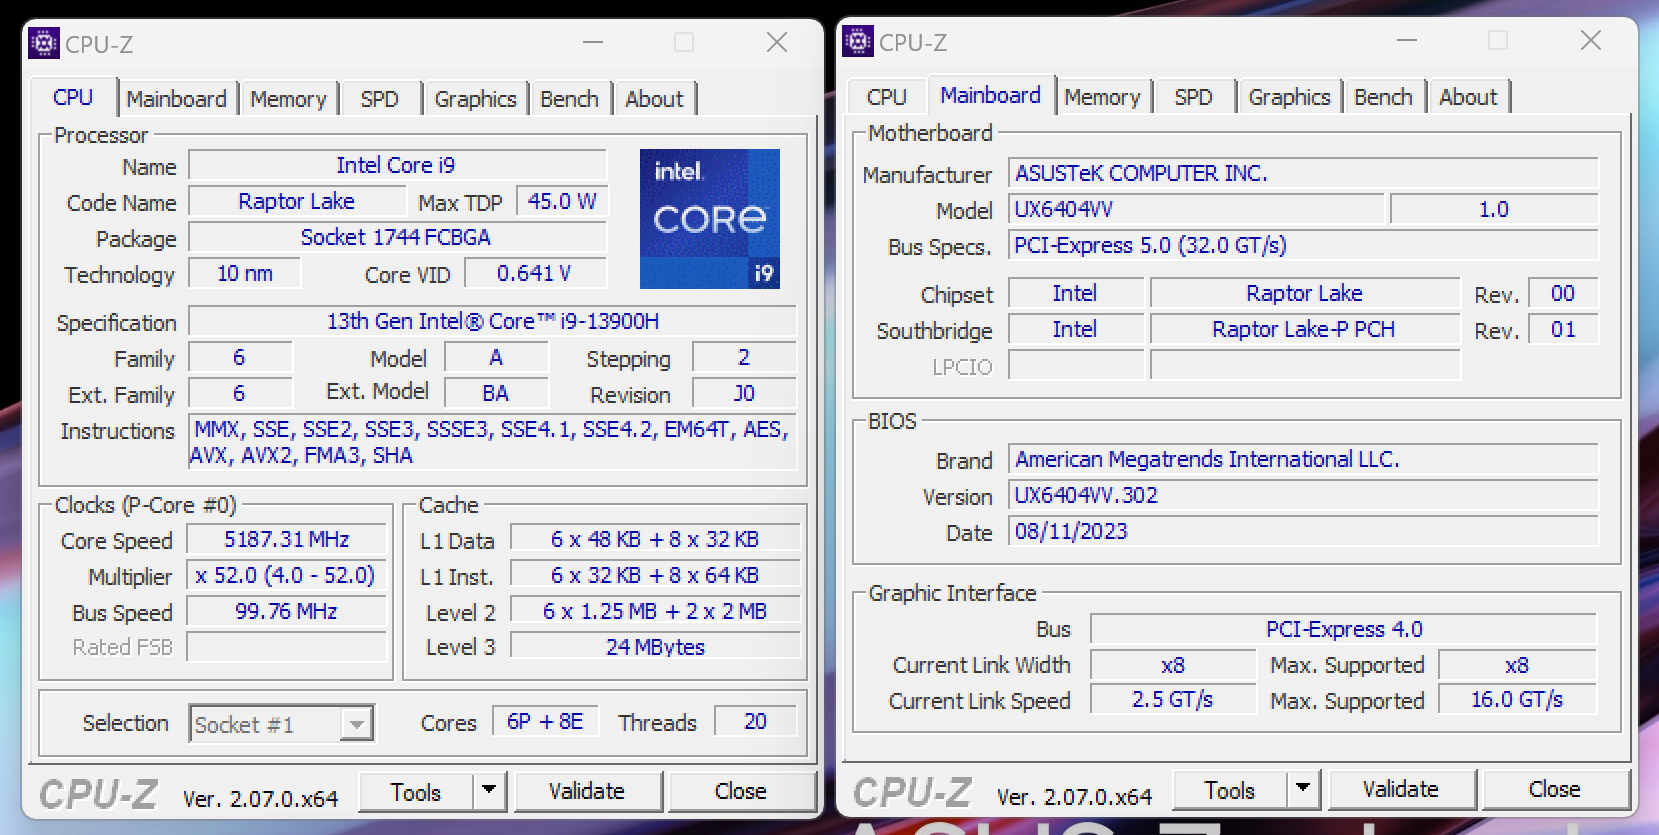This screenshot has height=835, width=1659.
Task: Click the Code Name value 'Raptor Lake'
Action: [x=297, y=201]
